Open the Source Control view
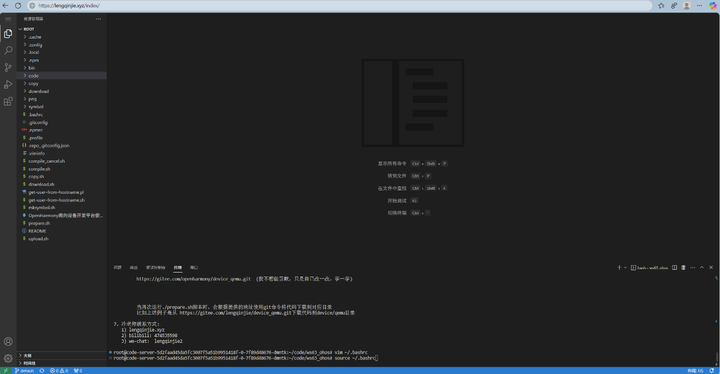The width and height of the screenshot is (720, 374). [x=8, y=68]
